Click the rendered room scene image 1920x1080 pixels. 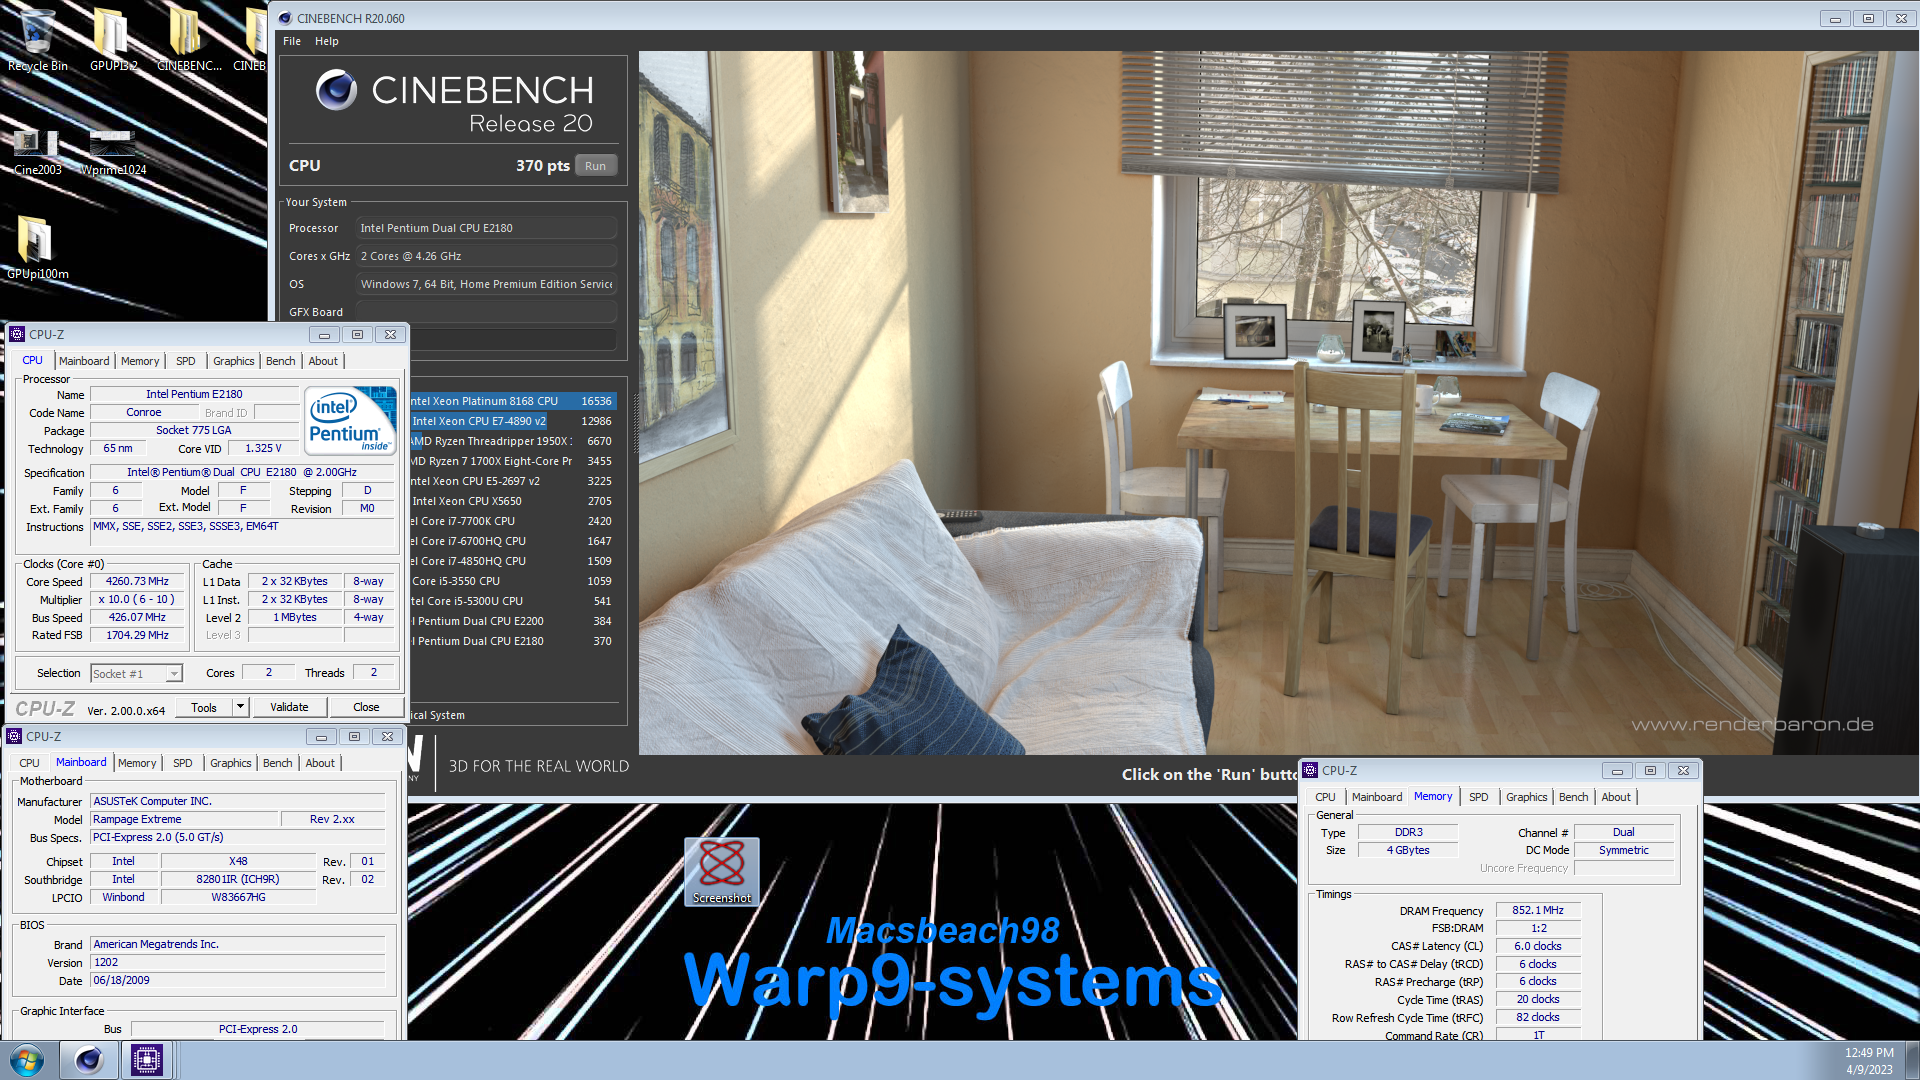(1278, 402)
